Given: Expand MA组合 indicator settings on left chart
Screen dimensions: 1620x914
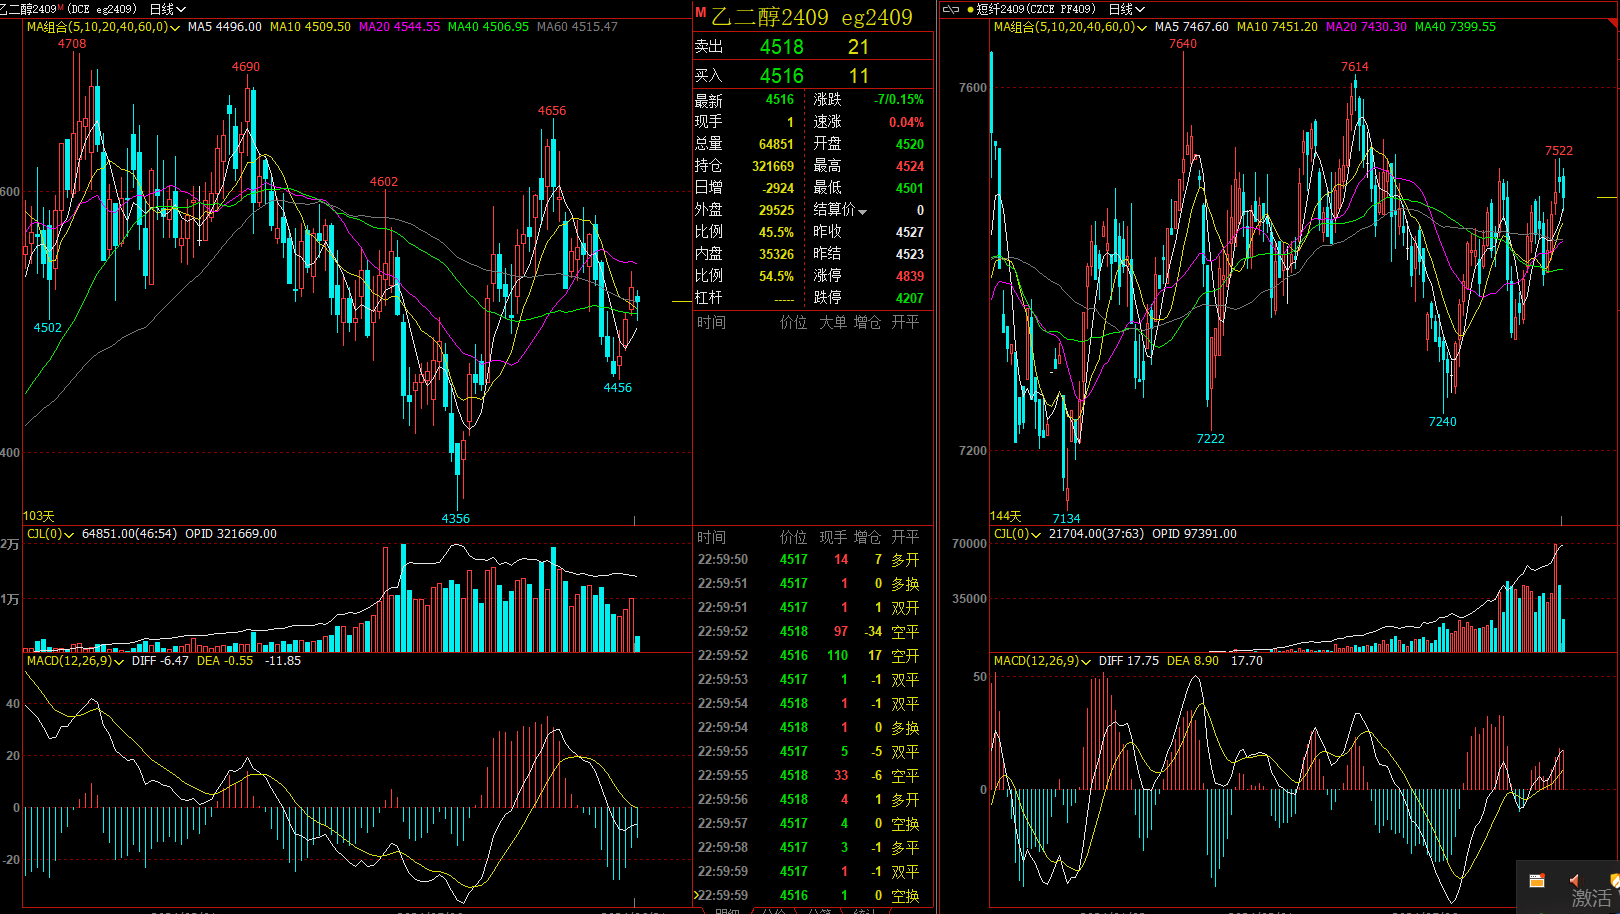Looking at the screenshot, I should click(175, 28).
